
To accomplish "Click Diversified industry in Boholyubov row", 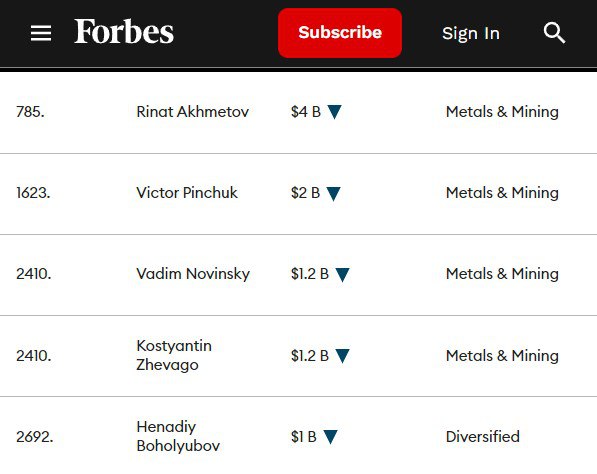I will pos(482,436).
